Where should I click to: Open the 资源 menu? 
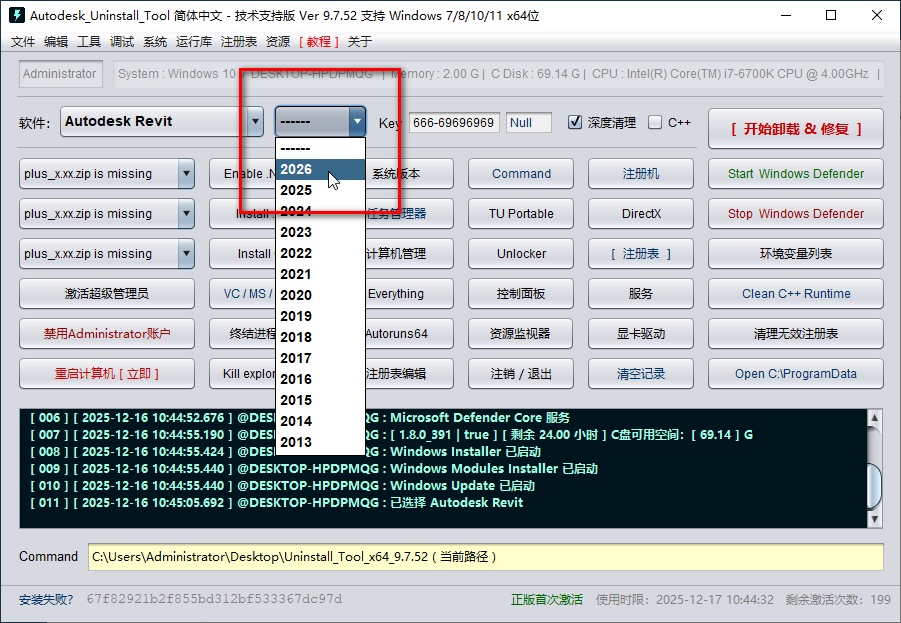click(278, 41)
